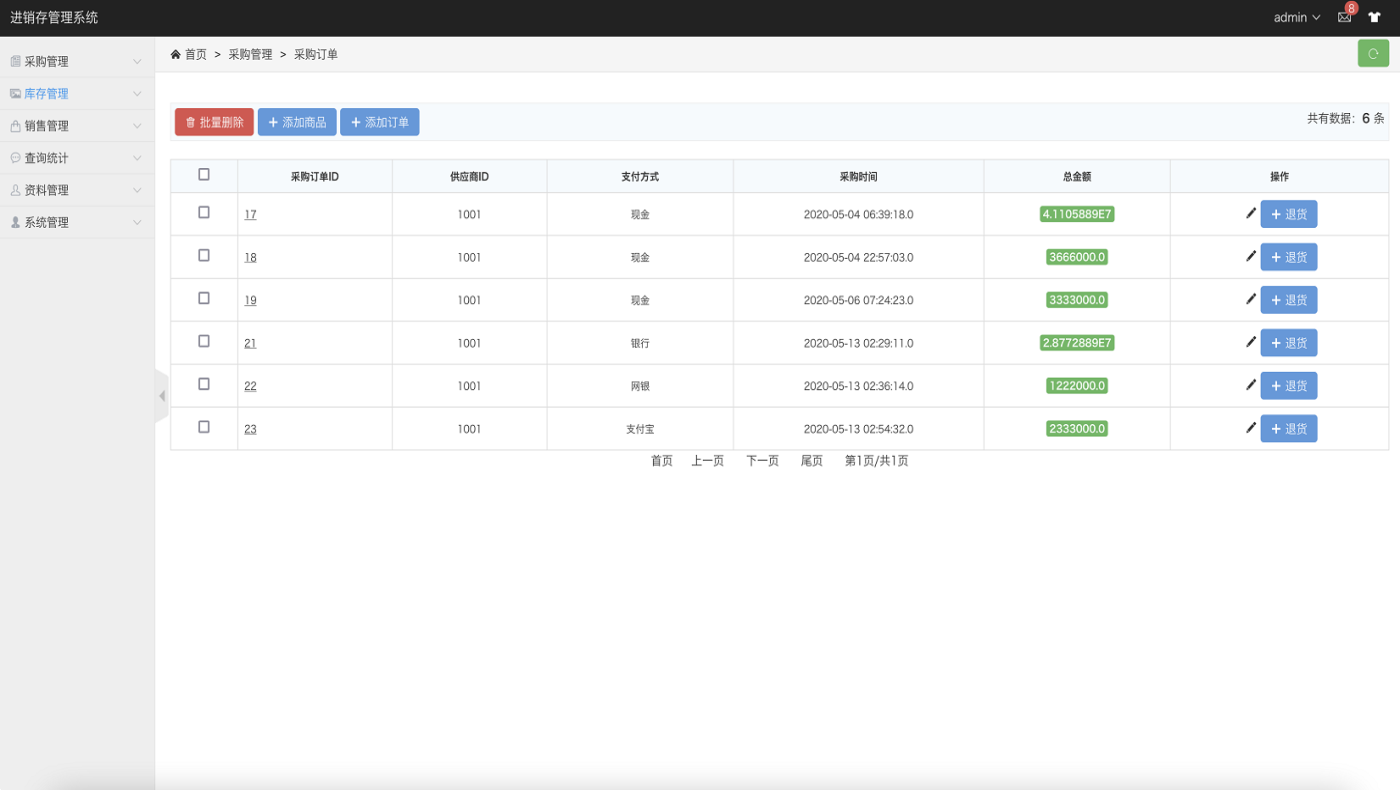The image size is (1400, 790).
Task: Collapse the sidebar with left arrow handle
Action: (162, 396)
